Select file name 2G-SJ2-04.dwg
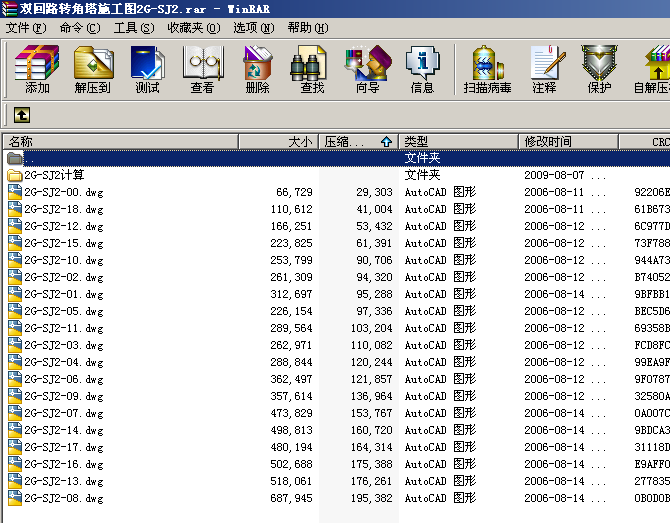 click(x=64, y=362)
